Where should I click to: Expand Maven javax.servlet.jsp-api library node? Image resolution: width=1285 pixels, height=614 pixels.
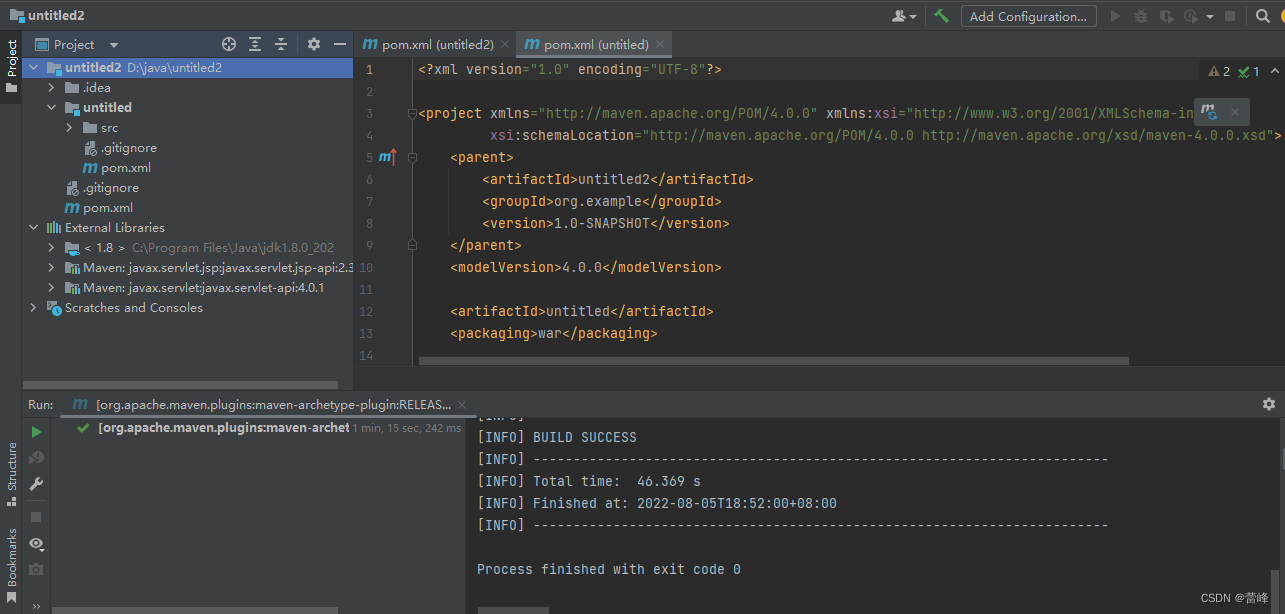pos(51,268)
